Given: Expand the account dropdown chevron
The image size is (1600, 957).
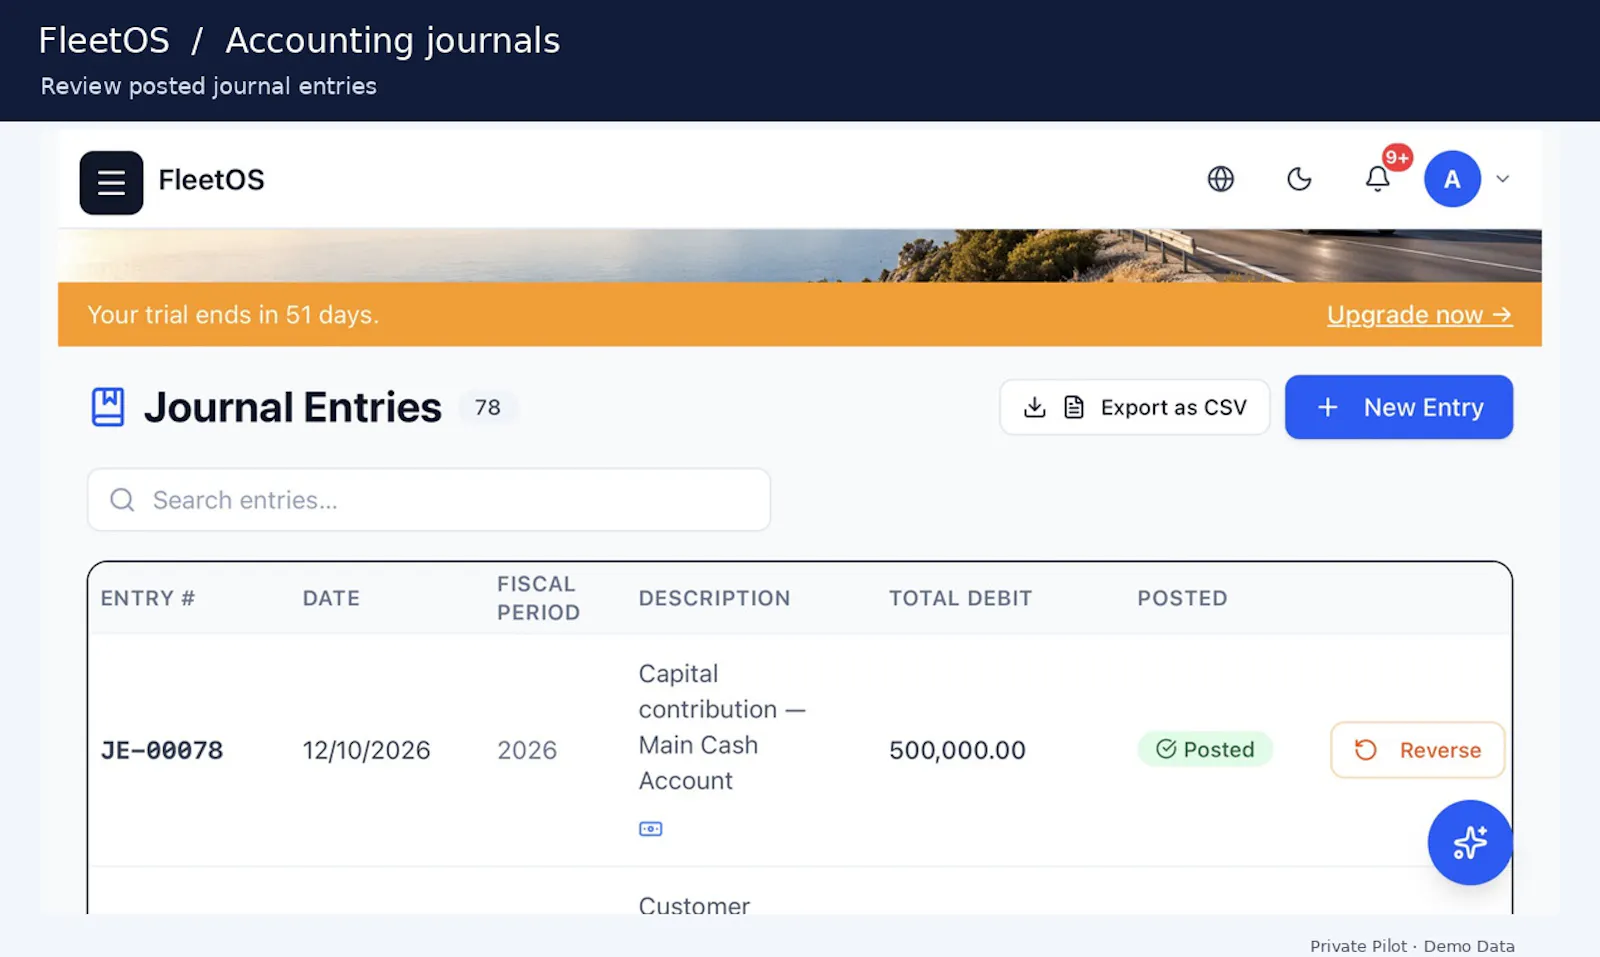Looking at the screenshot, I should coord(1502,179).
